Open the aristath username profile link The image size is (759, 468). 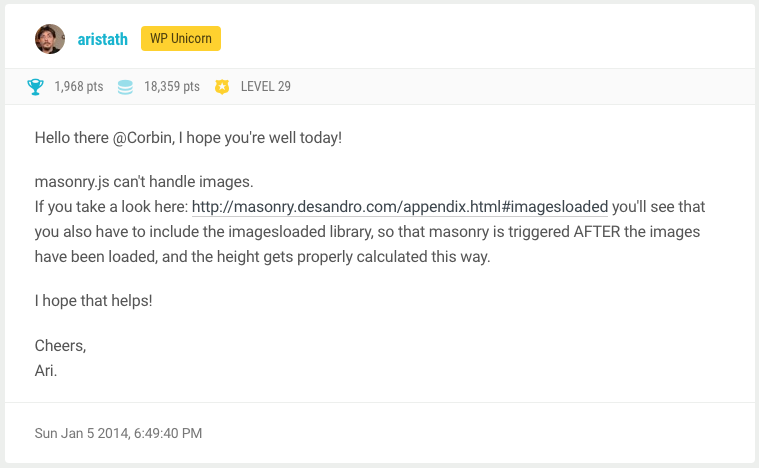click(x=102, y=39)
